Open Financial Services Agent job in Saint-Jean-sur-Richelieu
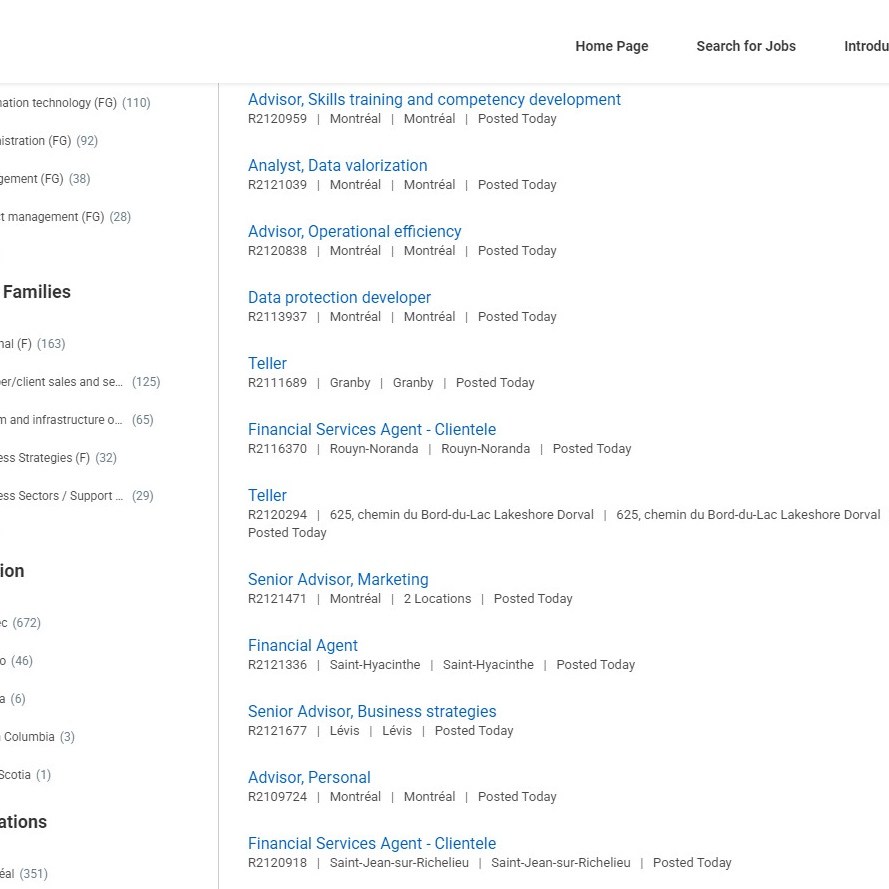Image resolution: width=889 pixels, height=889 pixels. [x=371, y=844]
